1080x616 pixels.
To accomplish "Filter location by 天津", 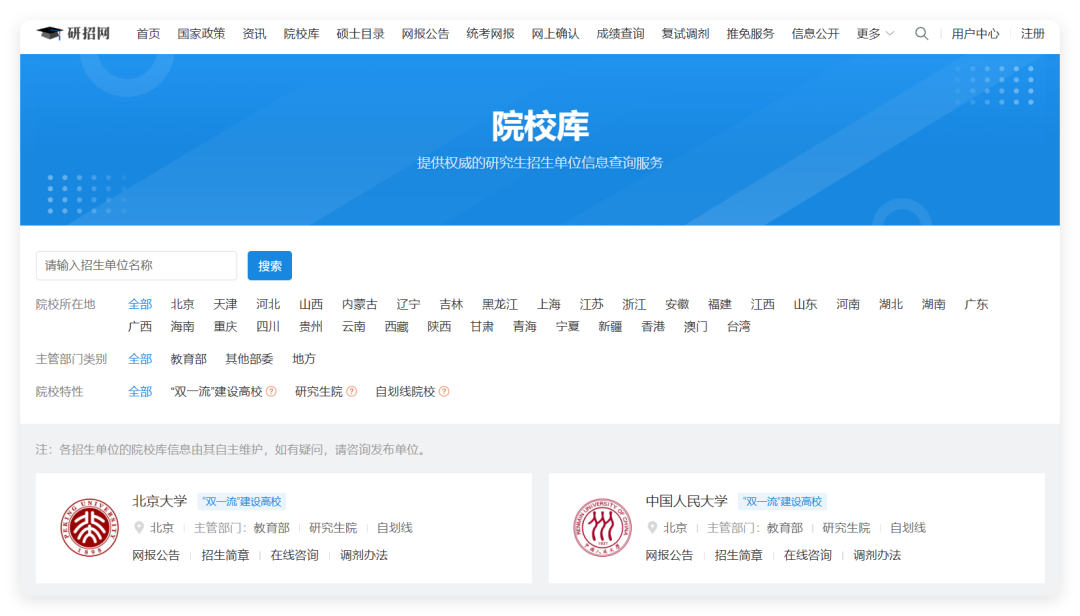I will click(225, 304).
